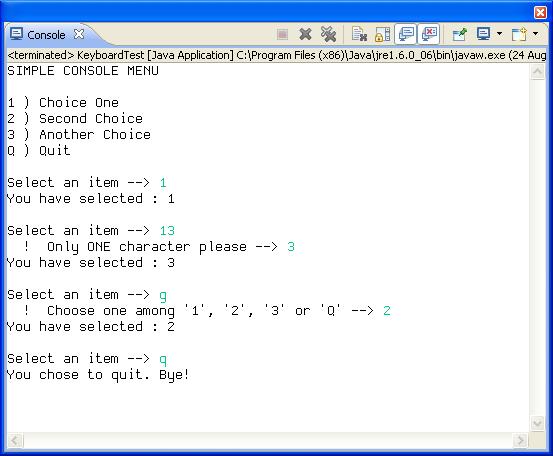
Task: Close the window with the red X button
Action: click(x=541, y=12)
